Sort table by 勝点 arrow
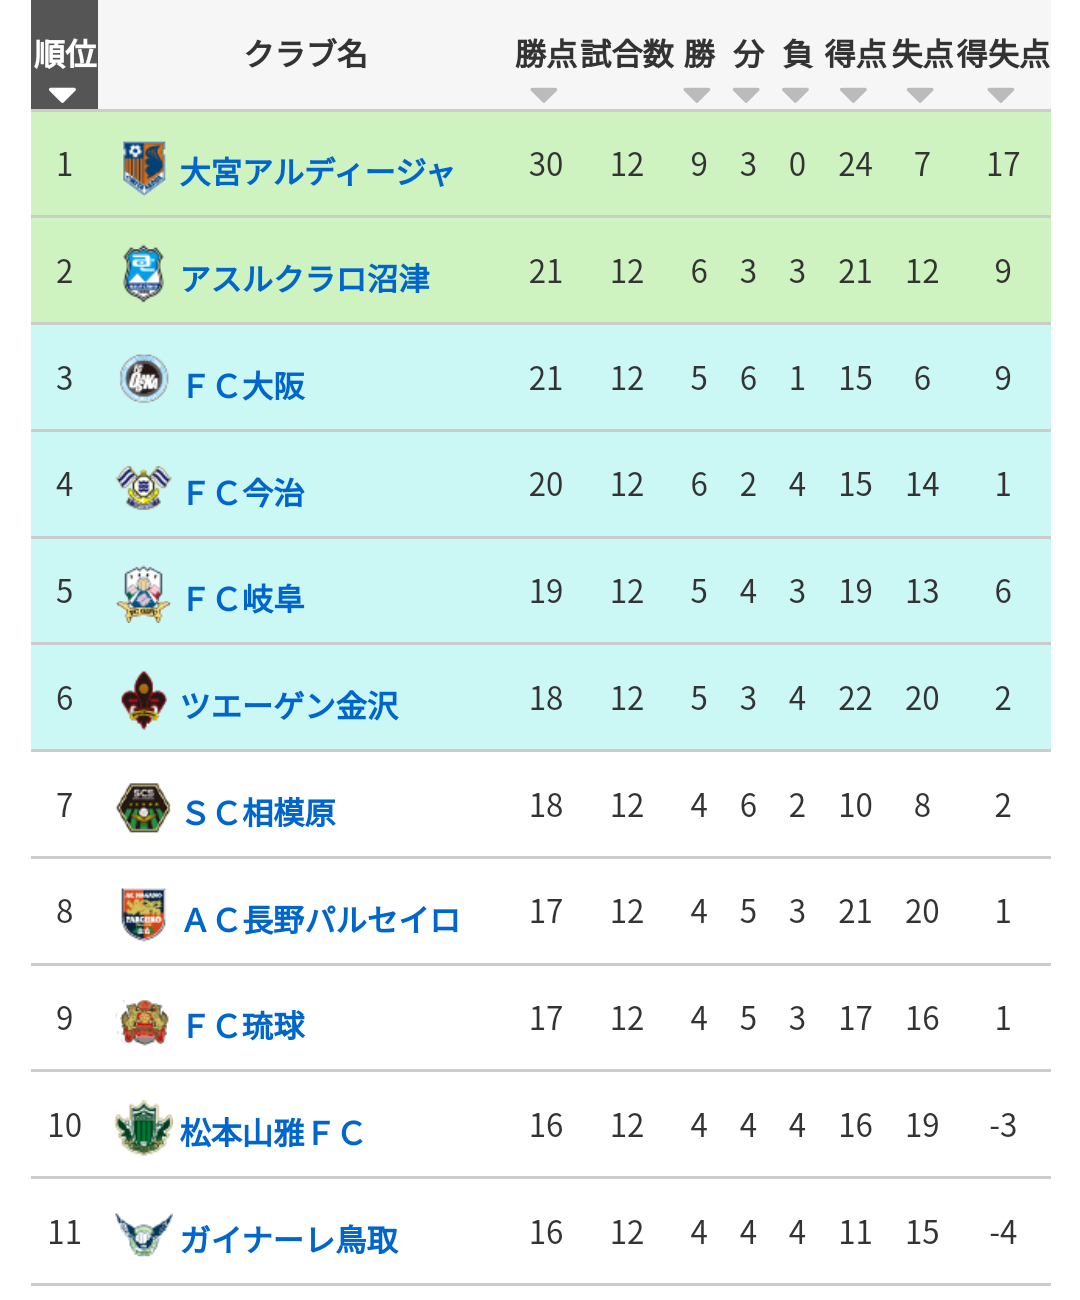Image resolution: width=1080 pixels, height=1300 pixels. [543, 95]
